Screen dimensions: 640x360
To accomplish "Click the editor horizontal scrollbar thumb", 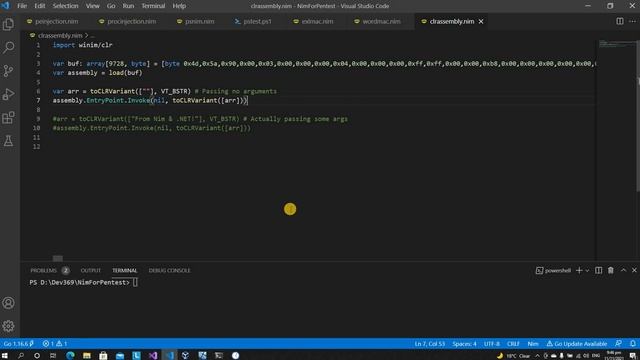I will (x=58, y=258).
